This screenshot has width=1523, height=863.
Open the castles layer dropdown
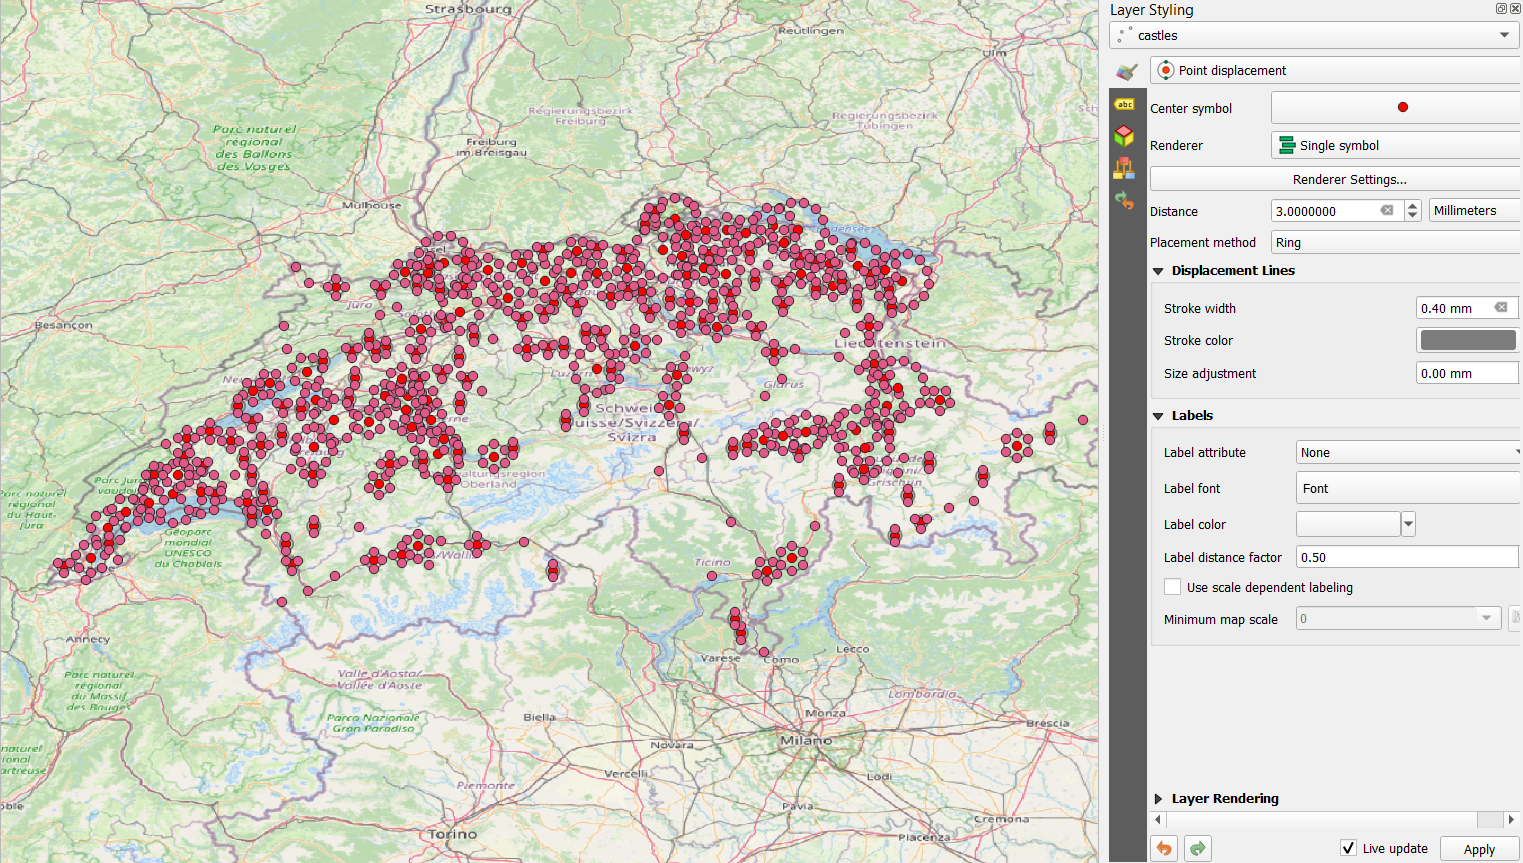[1314, 35]
